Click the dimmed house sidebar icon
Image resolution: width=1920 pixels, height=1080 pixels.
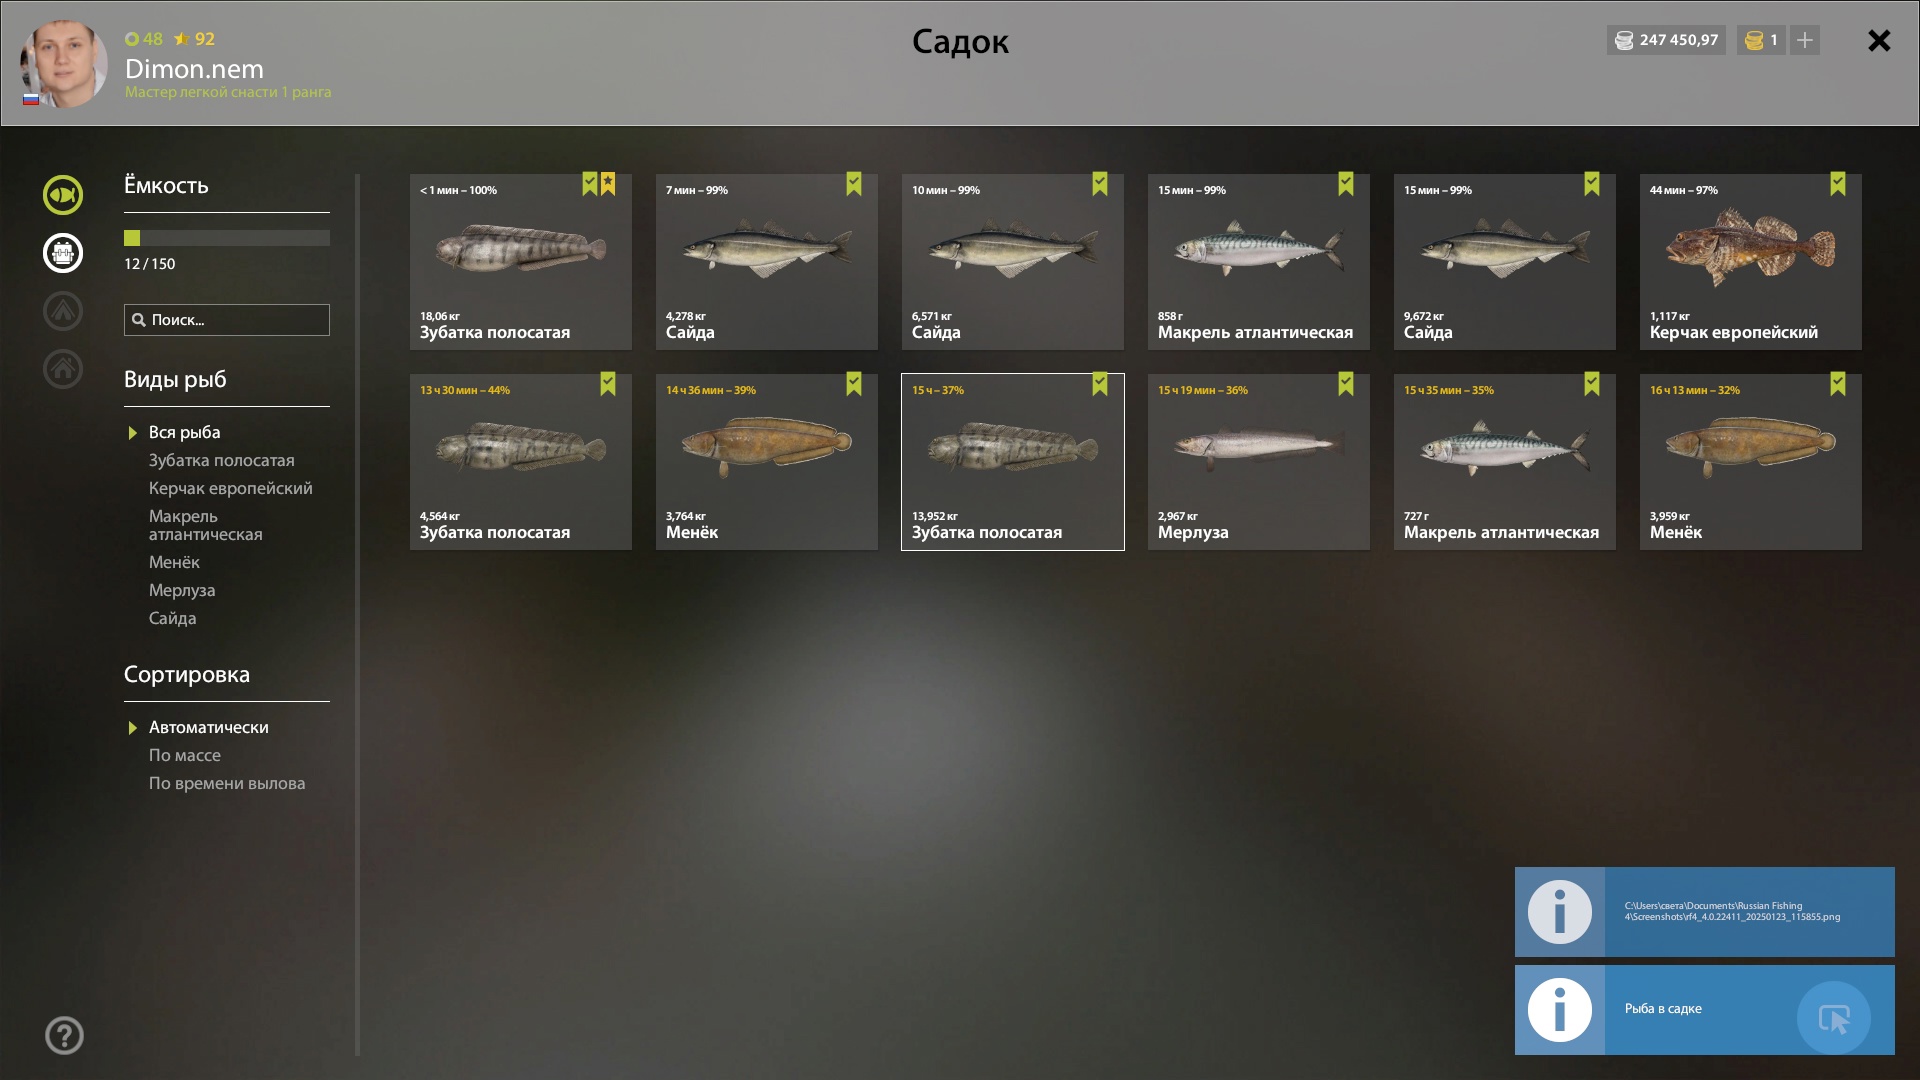pos(63,369)
